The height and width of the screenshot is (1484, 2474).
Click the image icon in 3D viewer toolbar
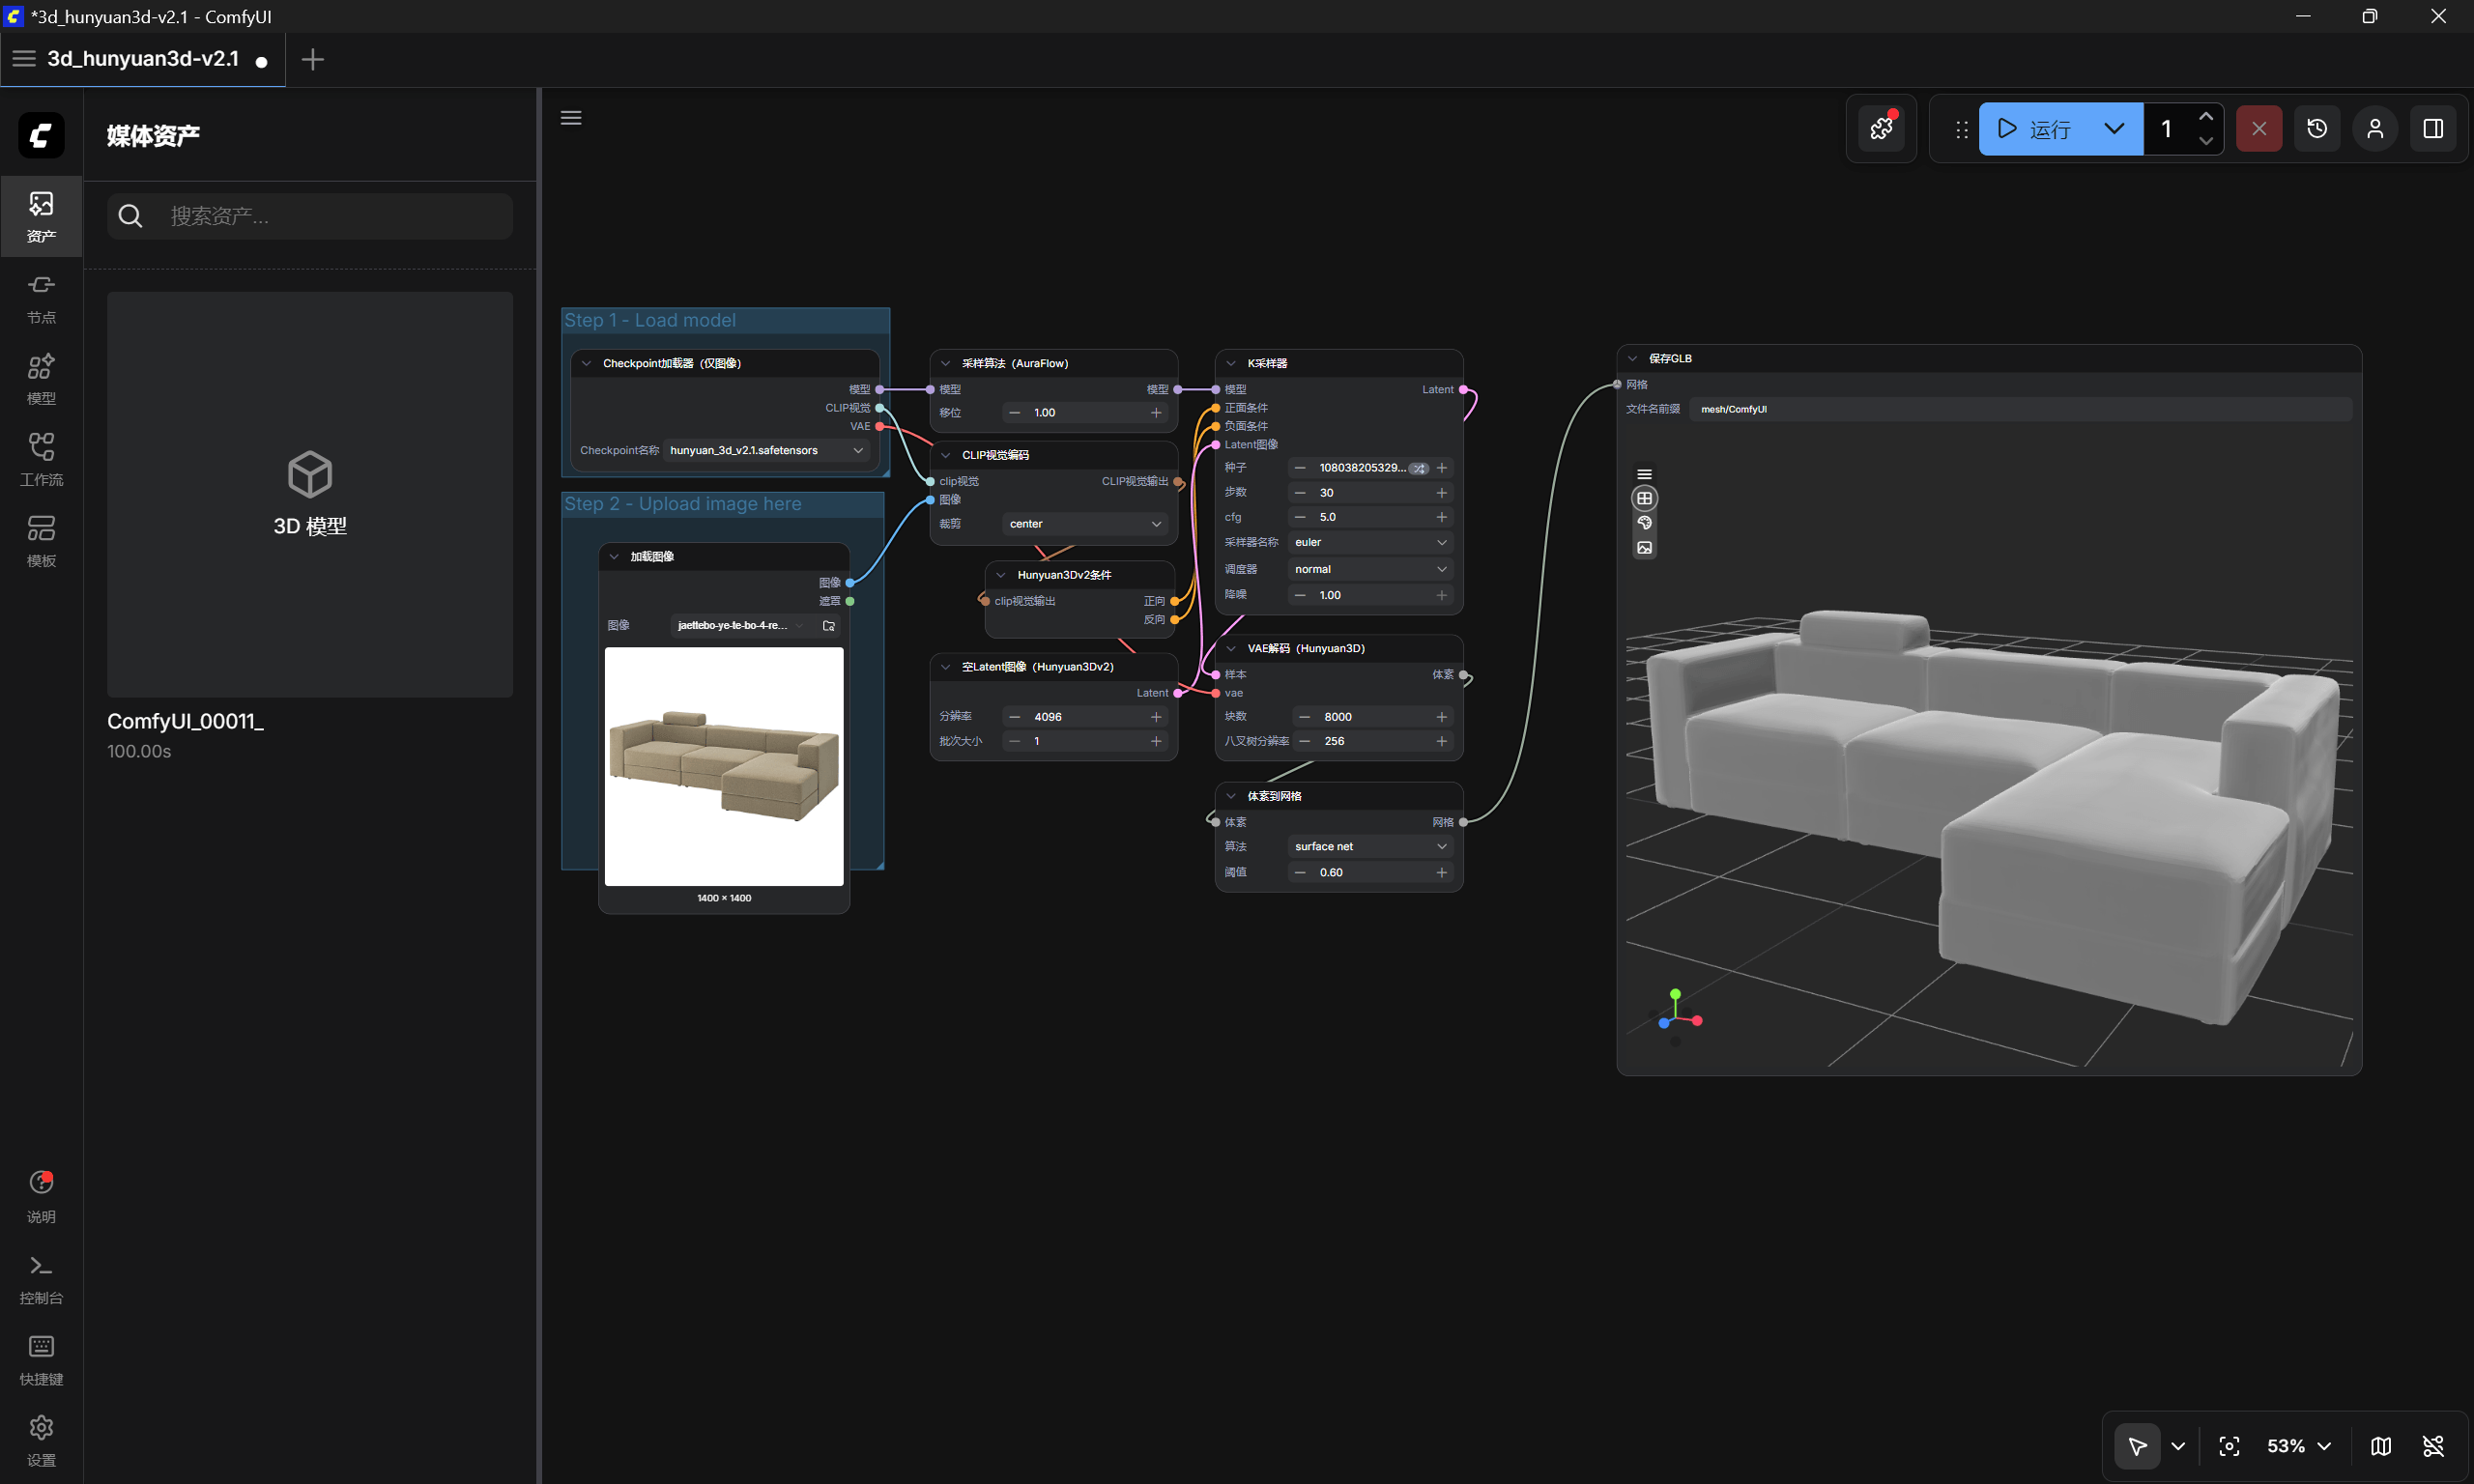(1644, 548)
